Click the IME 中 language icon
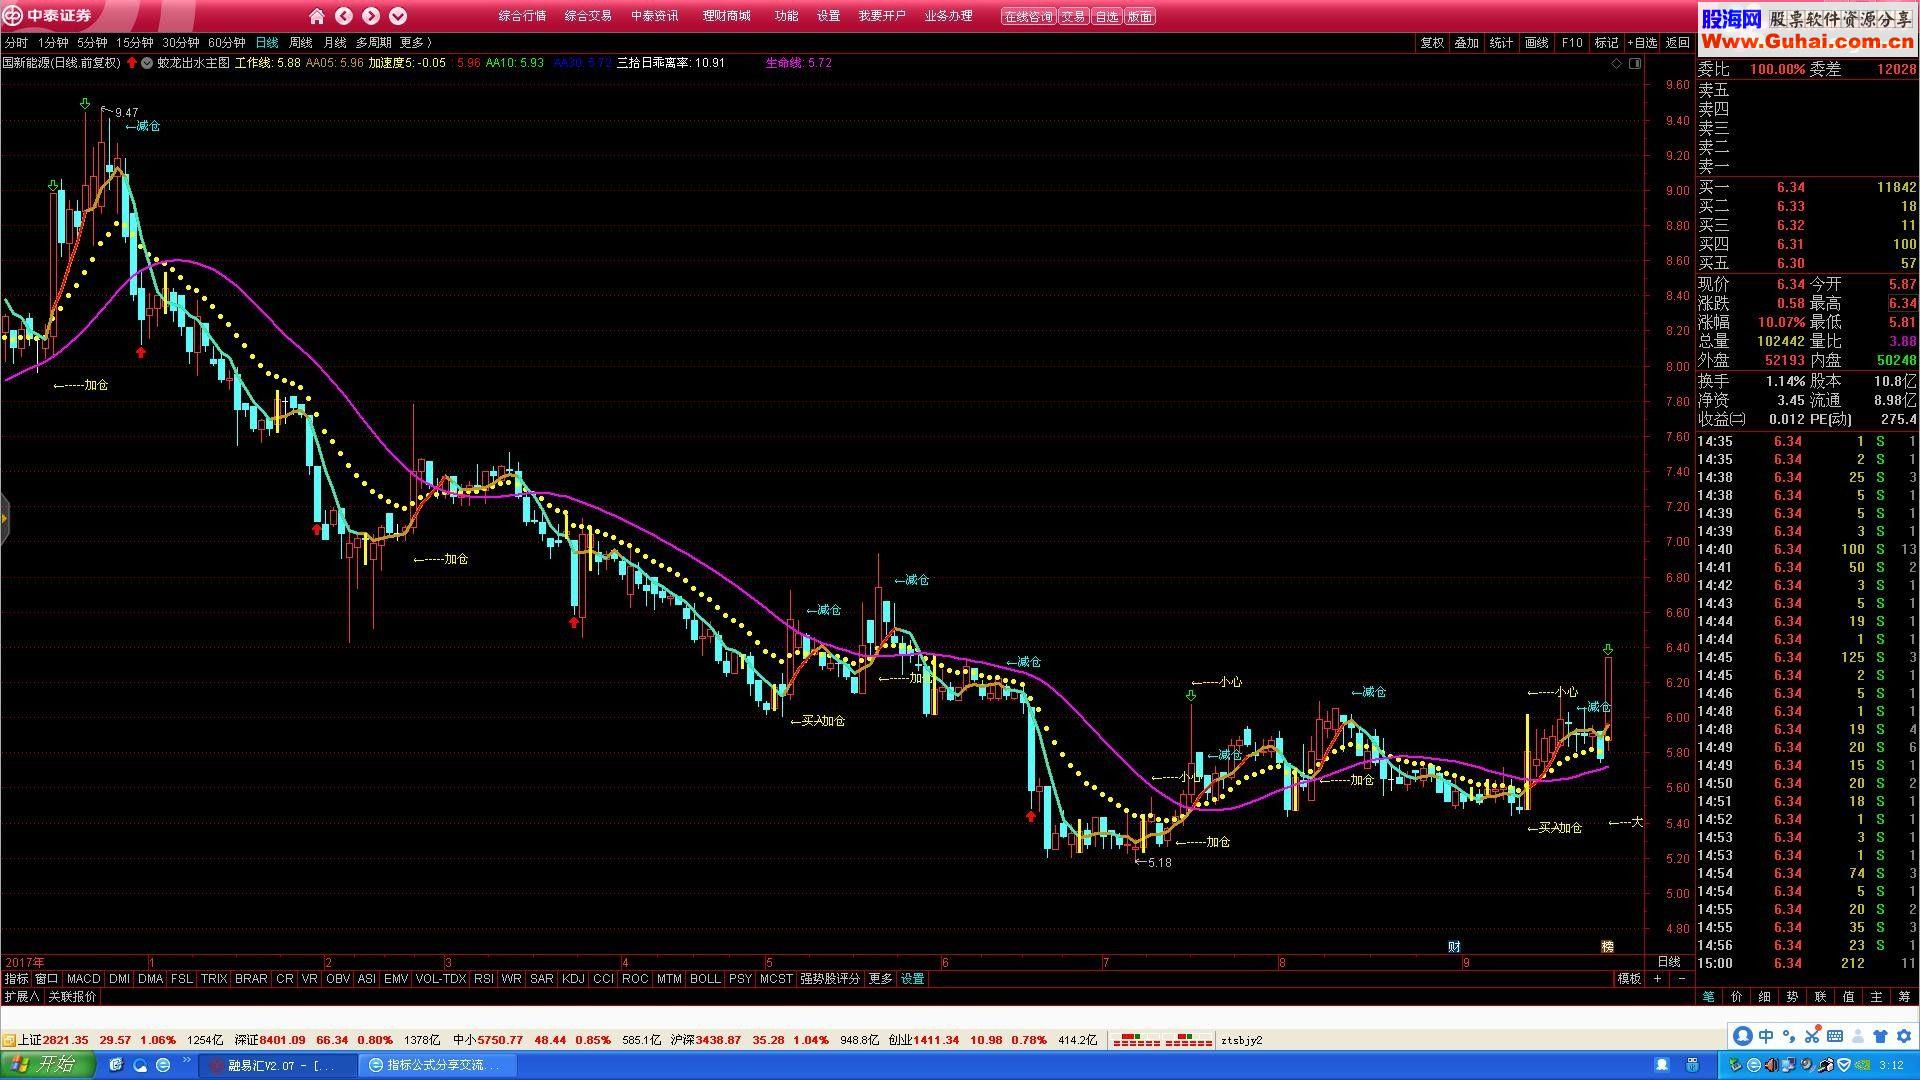1920x1080 pixels. pos(1766,1036)
